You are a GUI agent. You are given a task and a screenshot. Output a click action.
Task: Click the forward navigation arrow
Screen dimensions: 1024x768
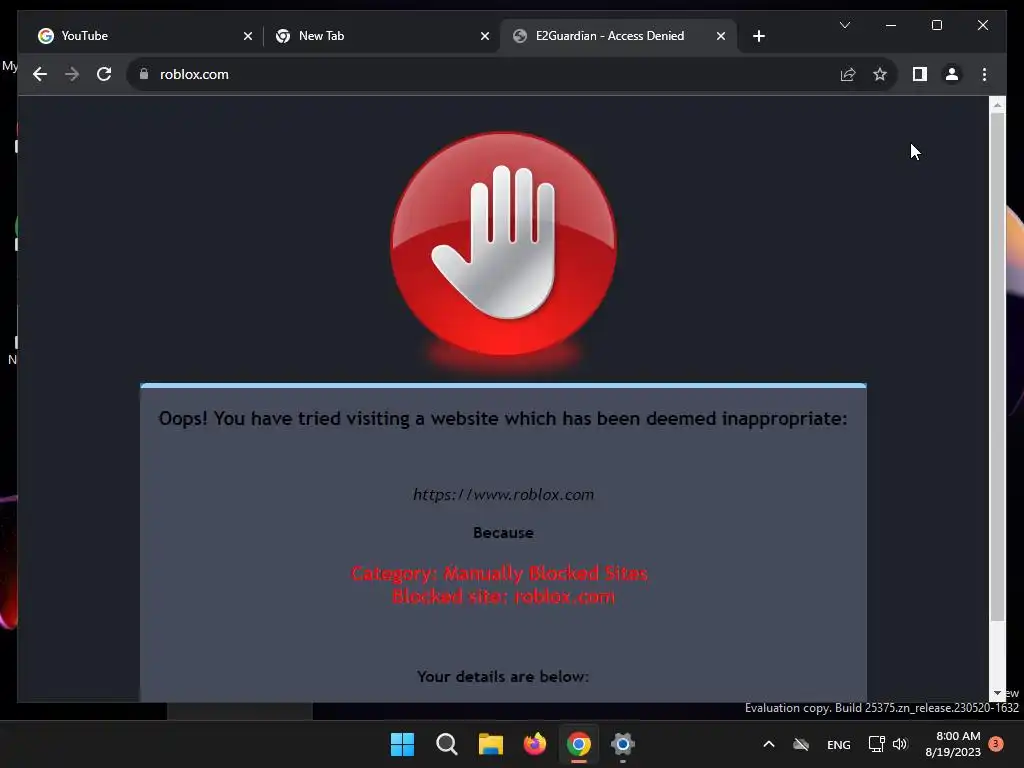point(72,74)
